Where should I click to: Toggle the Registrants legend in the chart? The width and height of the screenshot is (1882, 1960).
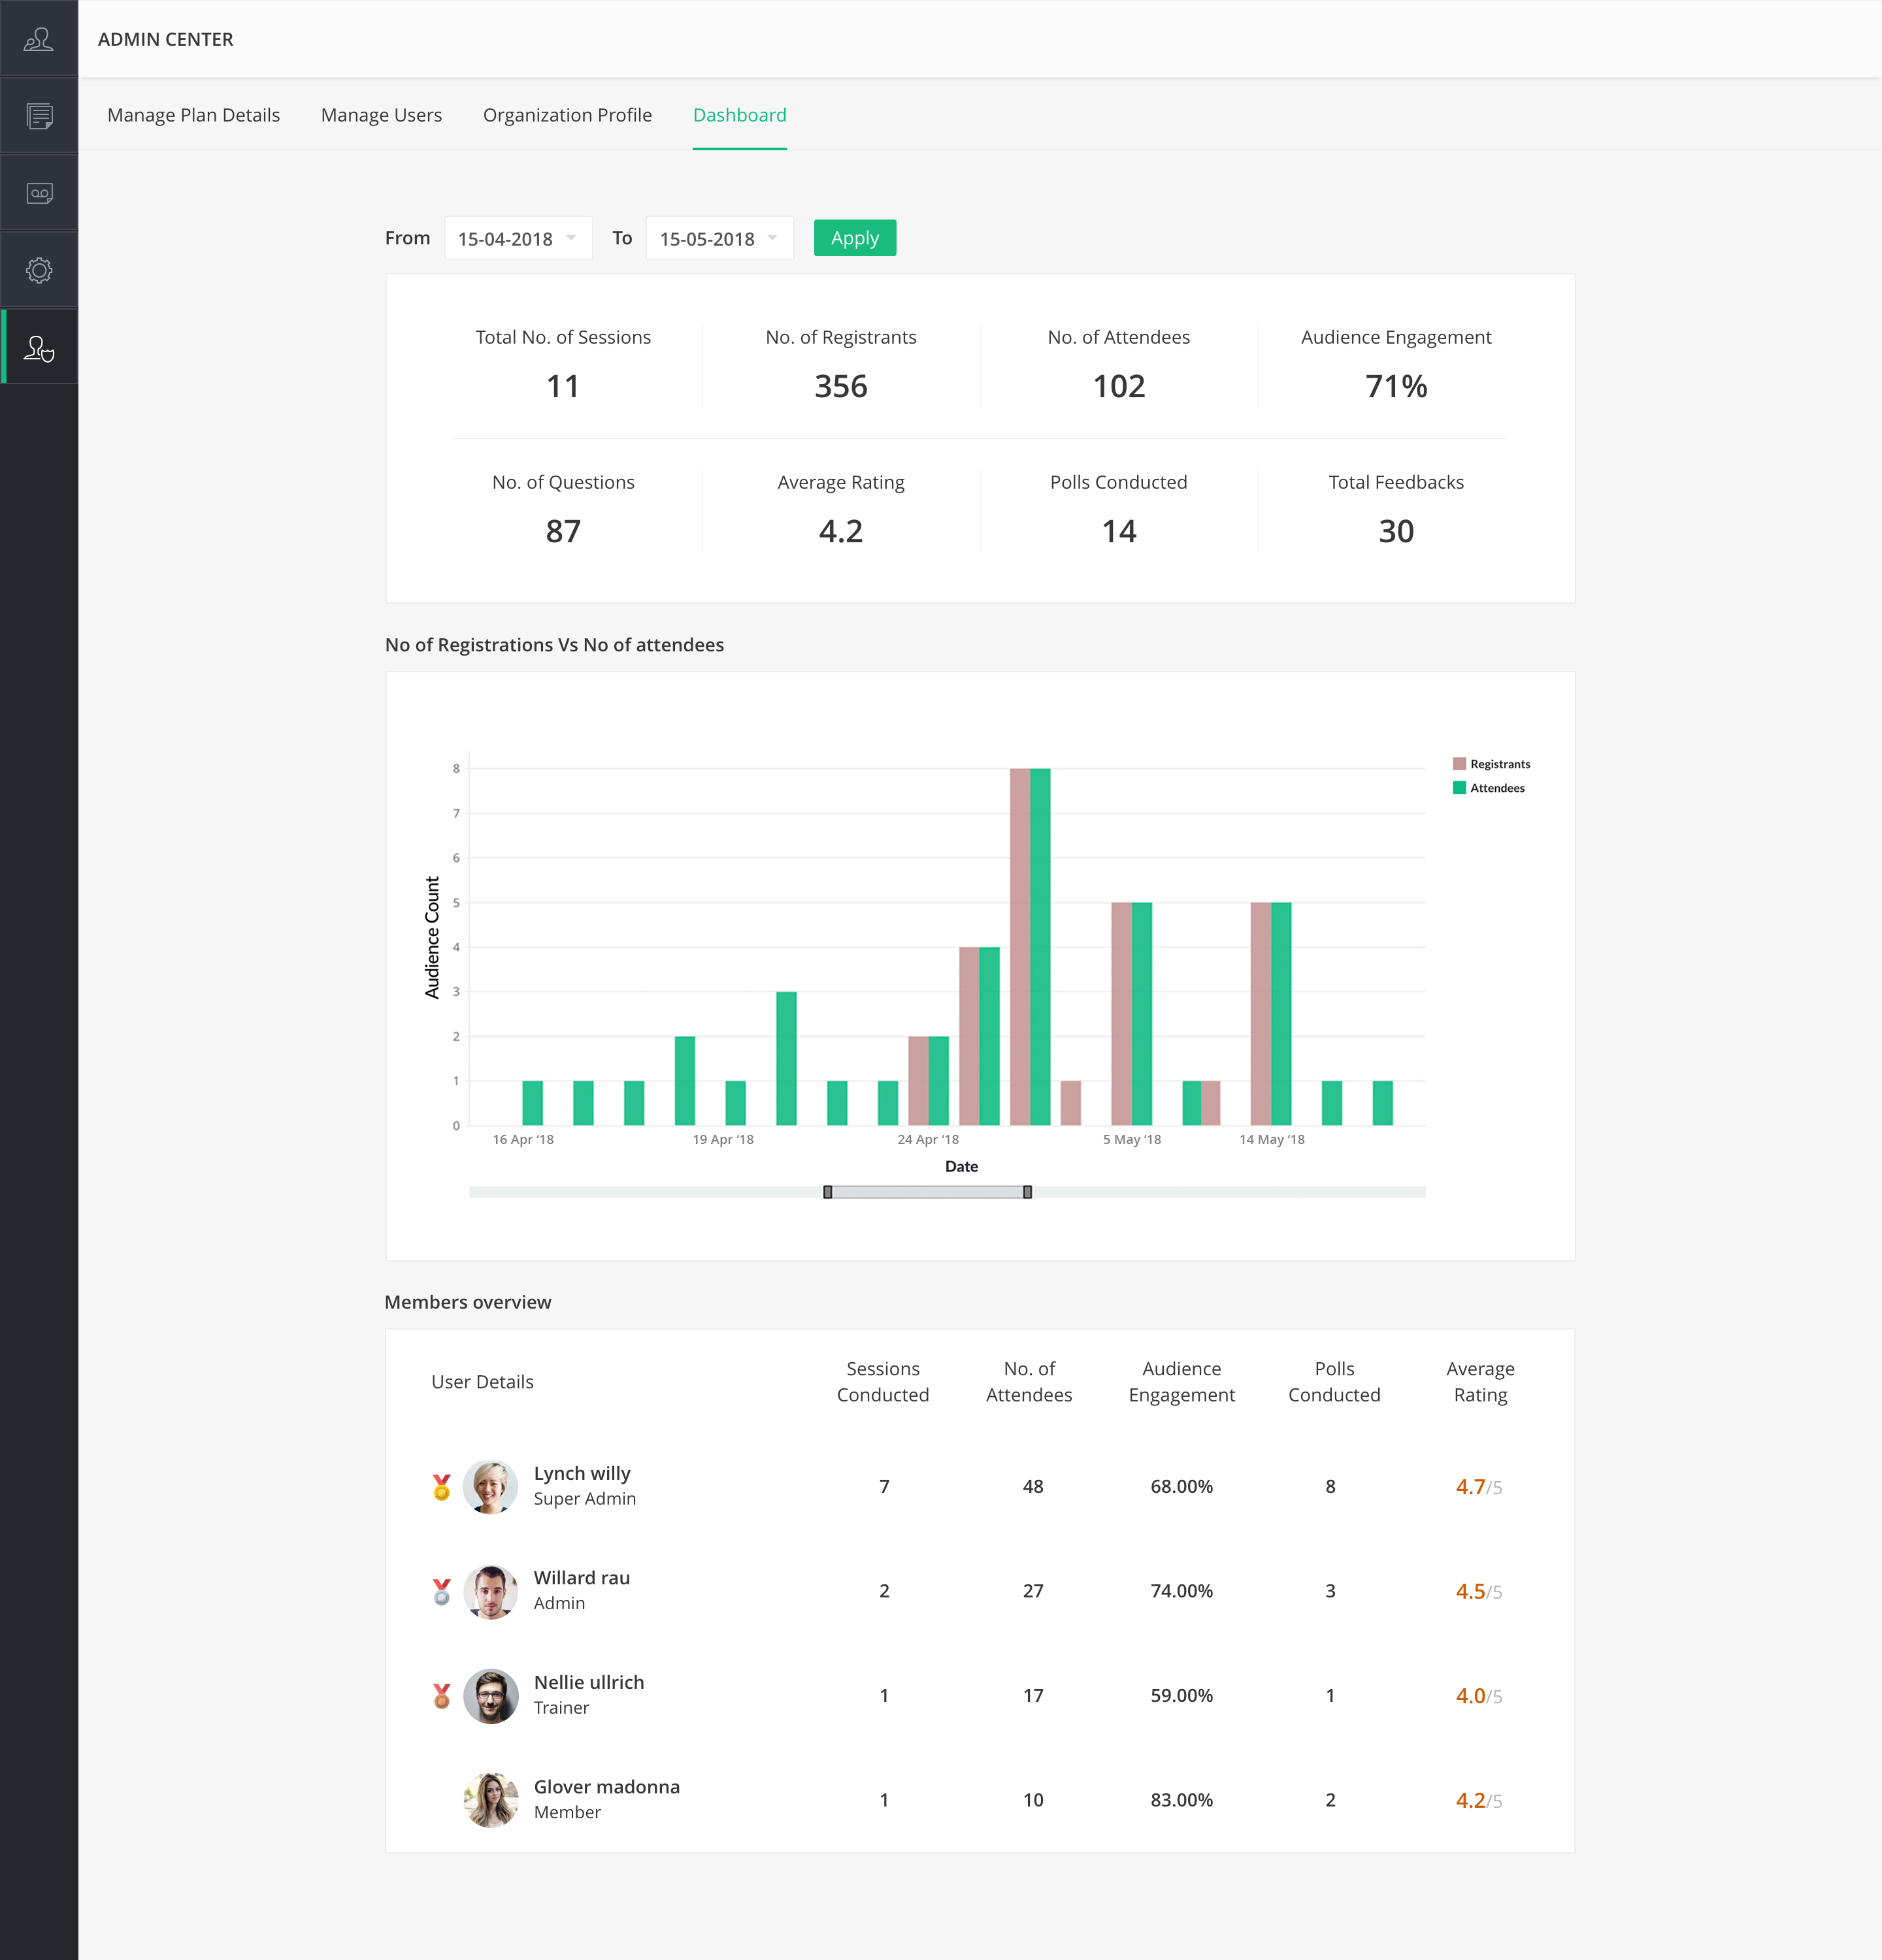(1491, 763)
